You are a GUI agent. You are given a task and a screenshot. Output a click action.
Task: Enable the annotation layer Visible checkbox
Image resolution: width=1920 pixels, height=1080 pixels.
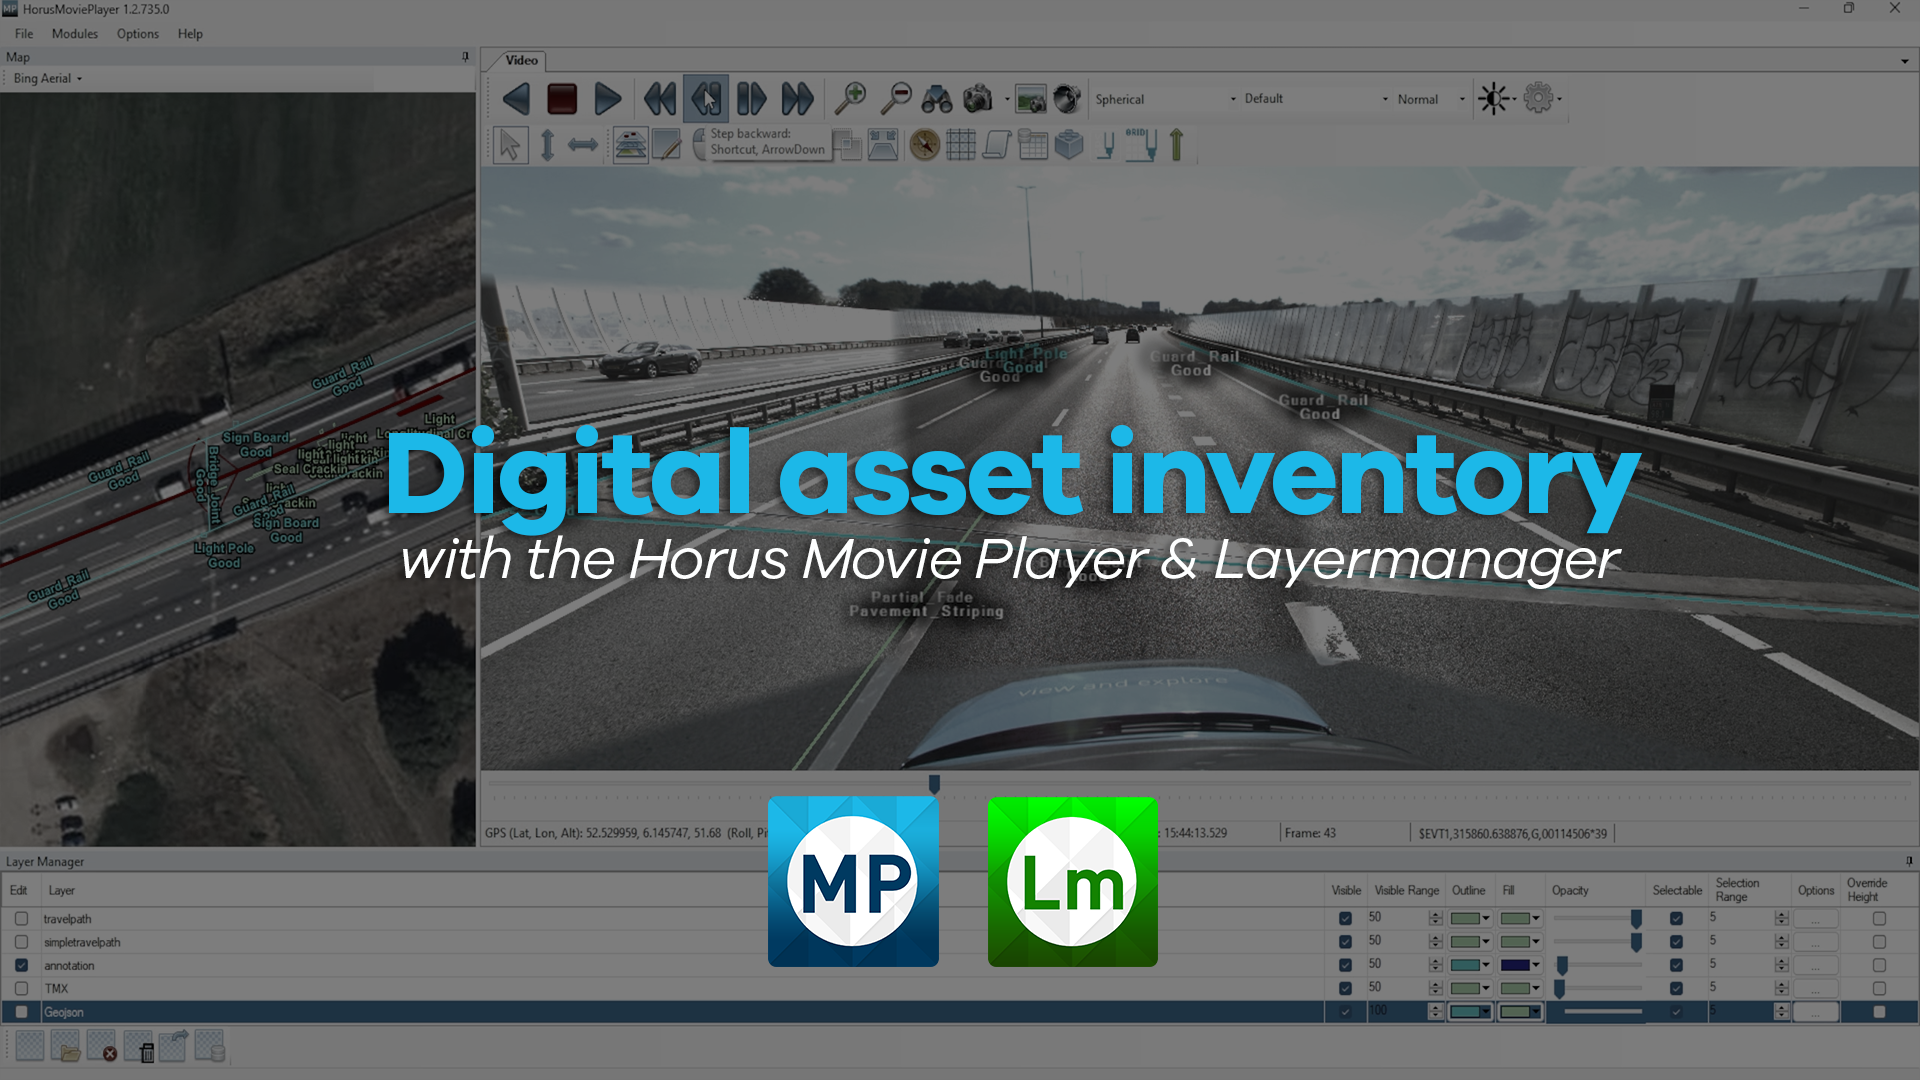coord(1345,965)
